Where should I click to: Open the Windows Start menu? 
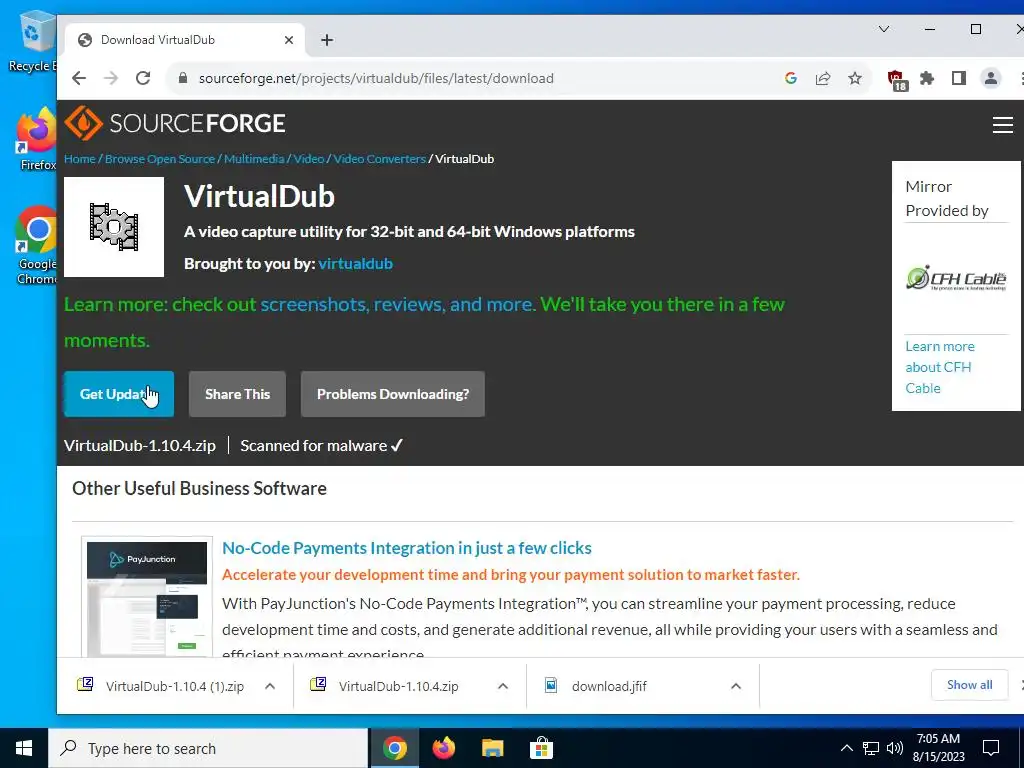(24, 748)
